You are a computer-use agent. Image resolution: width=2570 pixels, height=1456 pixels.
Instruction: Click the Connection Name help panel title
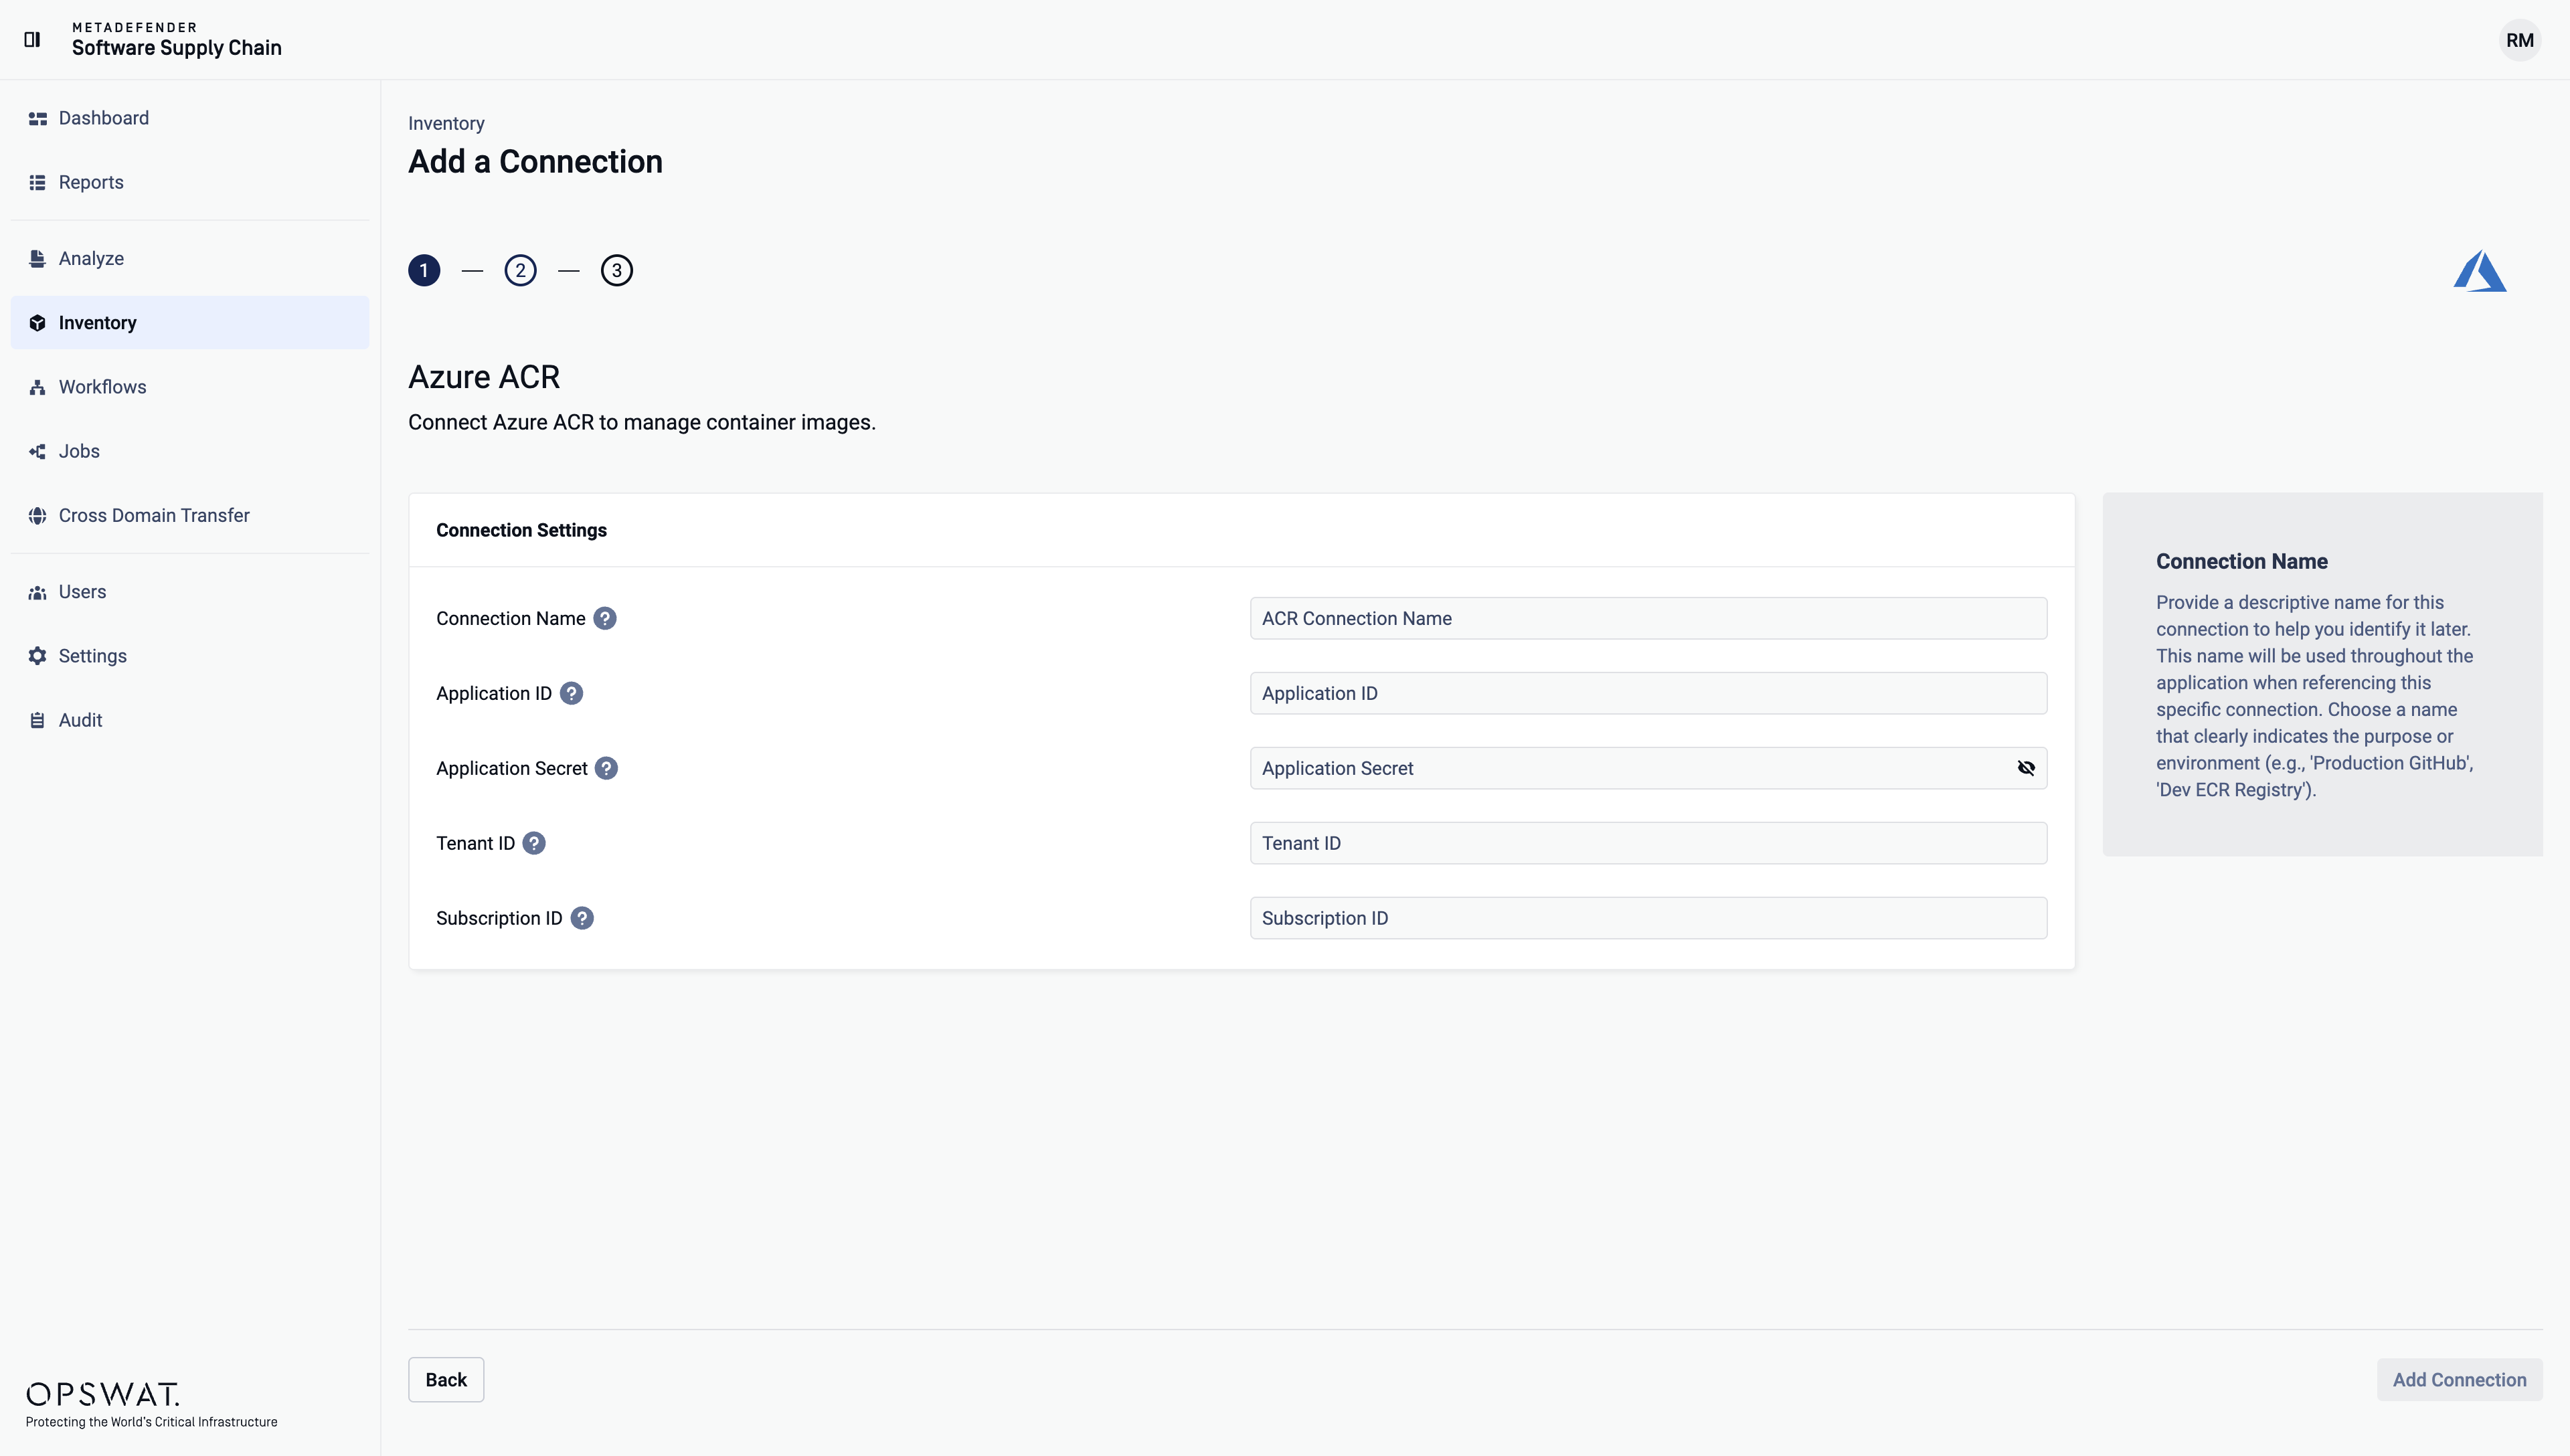[2241, 561]
